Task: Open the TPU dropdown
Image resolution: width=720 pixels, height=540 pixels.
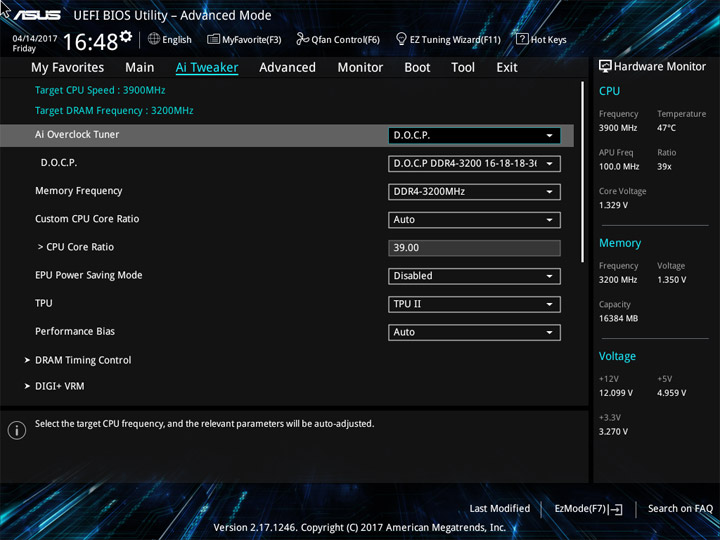Action: (474, 304)
